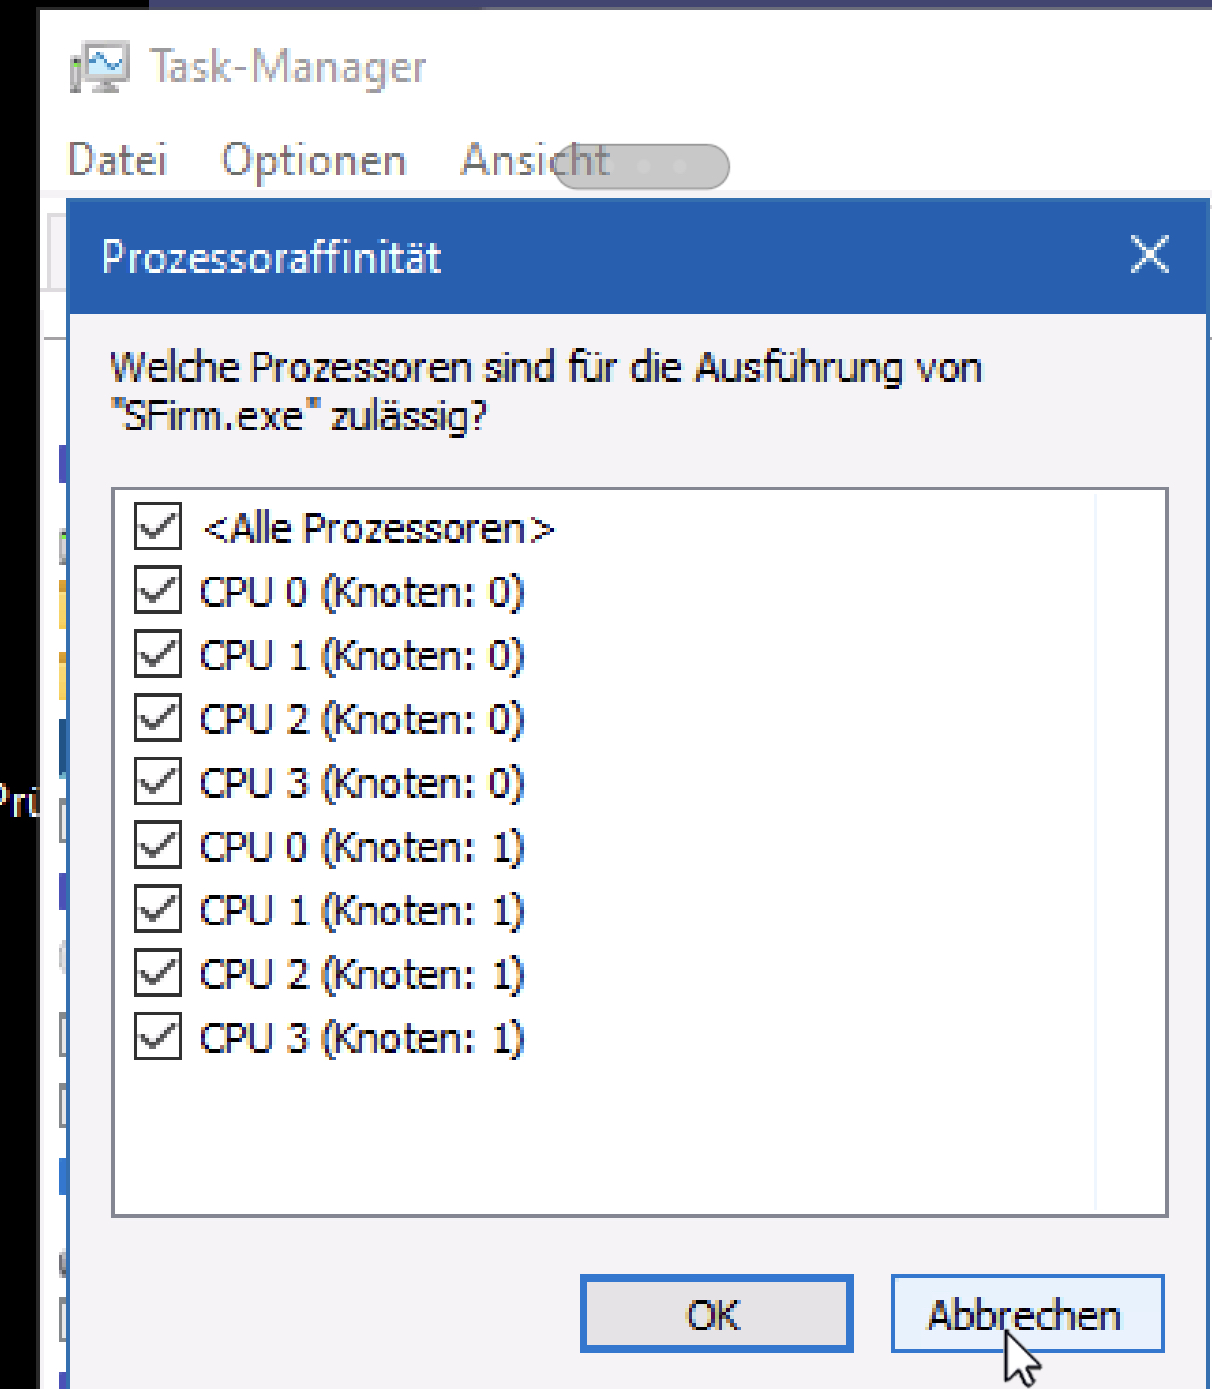Click the <Alle Prozessoren> label text
1212x1389 pixels.
coord(378,528)
